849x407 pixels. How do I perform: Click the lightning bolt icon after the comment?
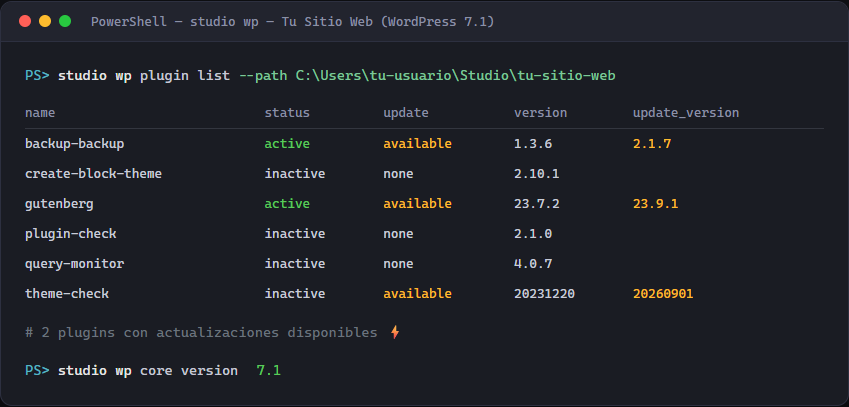[x=395, y=332]
